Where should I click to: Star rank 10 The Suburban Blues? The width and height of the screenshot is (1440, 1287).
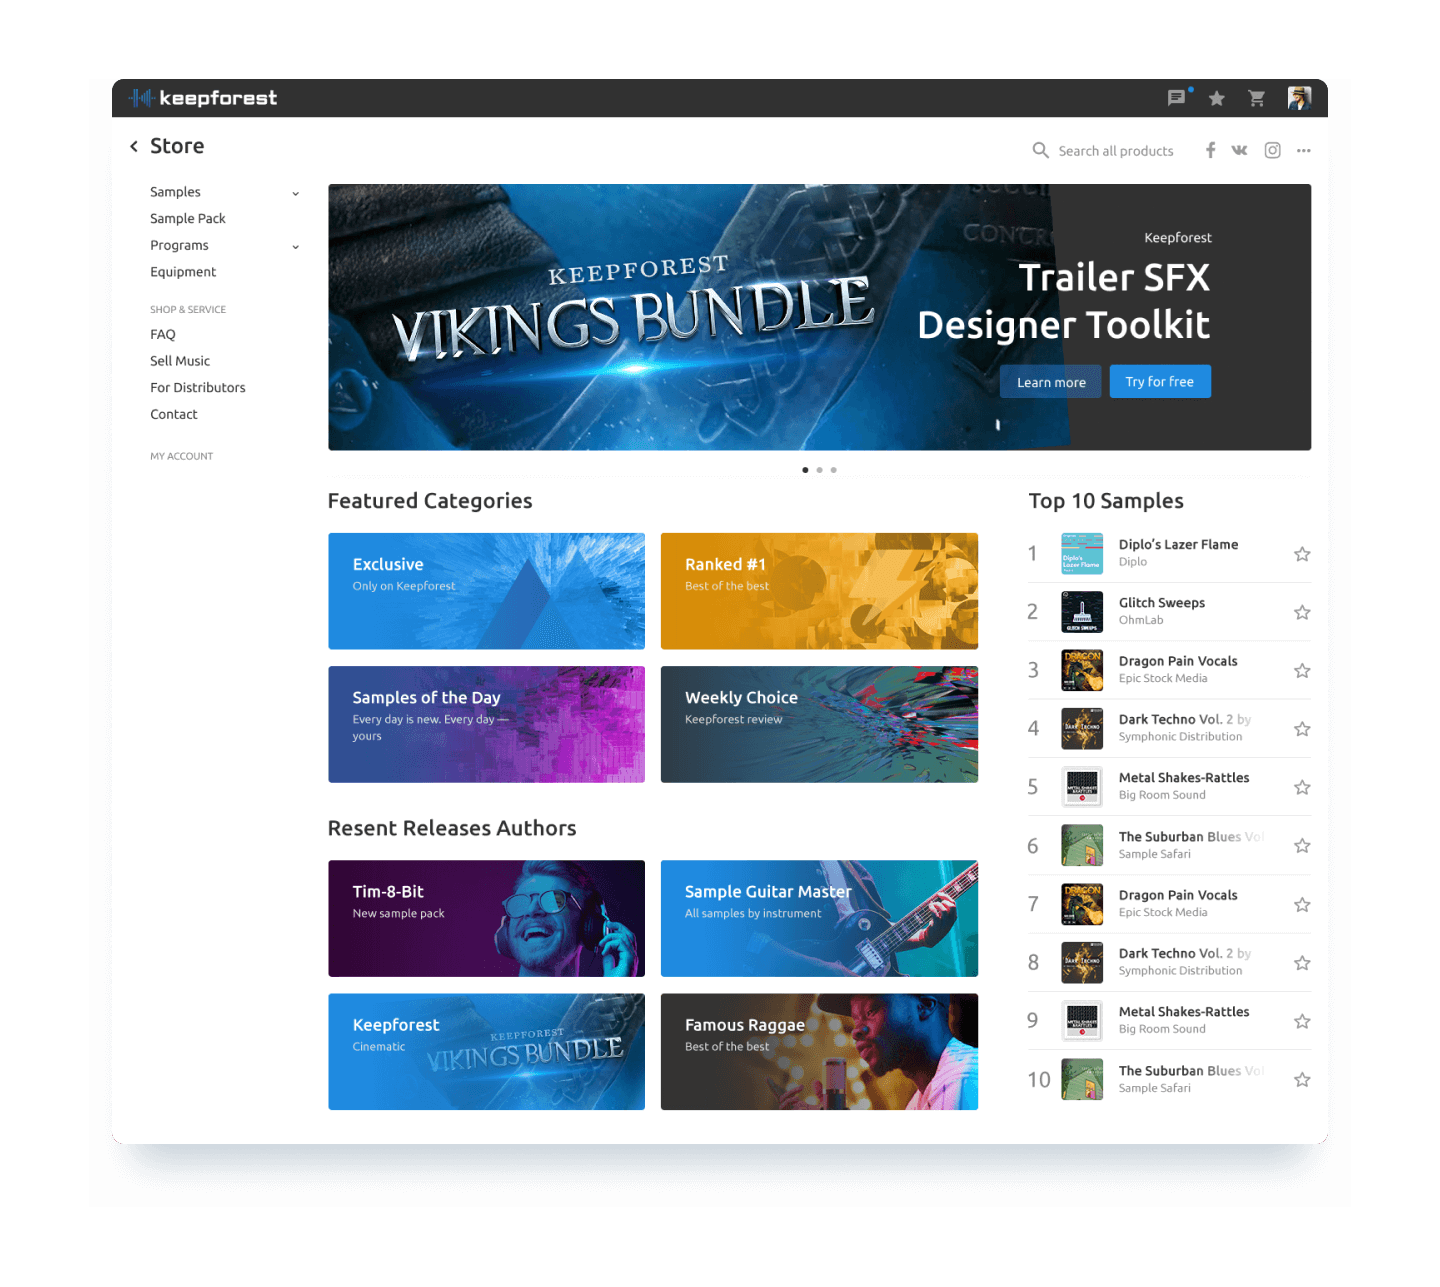(1302, 1080)
